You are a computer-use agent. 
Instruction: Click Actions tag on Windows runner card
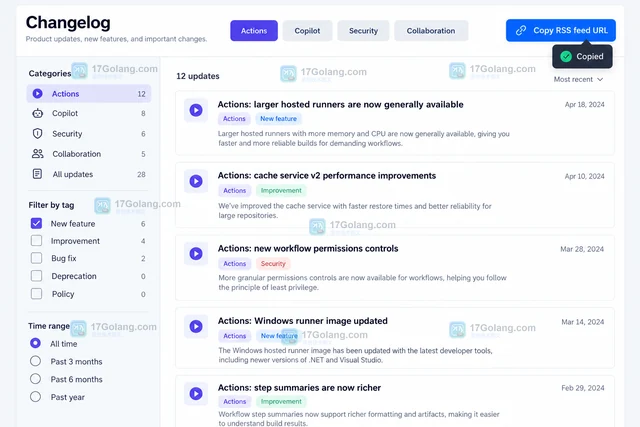coord(235,336)
